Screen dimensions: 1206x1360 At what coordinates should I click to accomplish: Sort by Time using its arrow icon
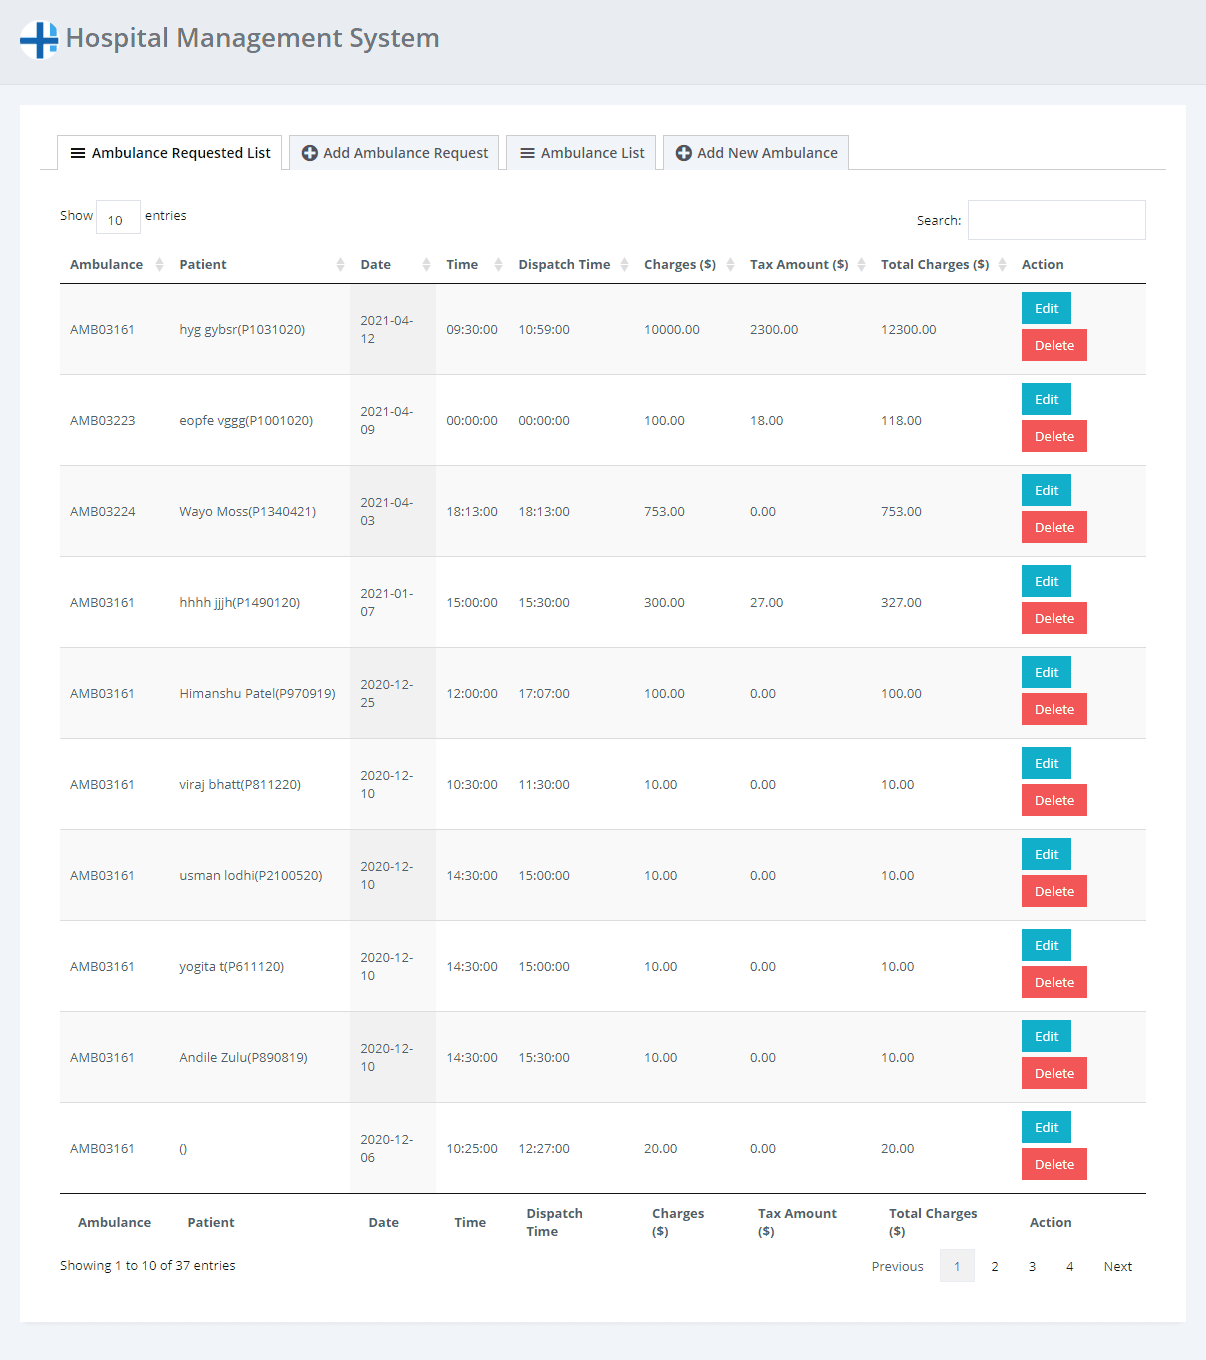[x=498, y=265]
